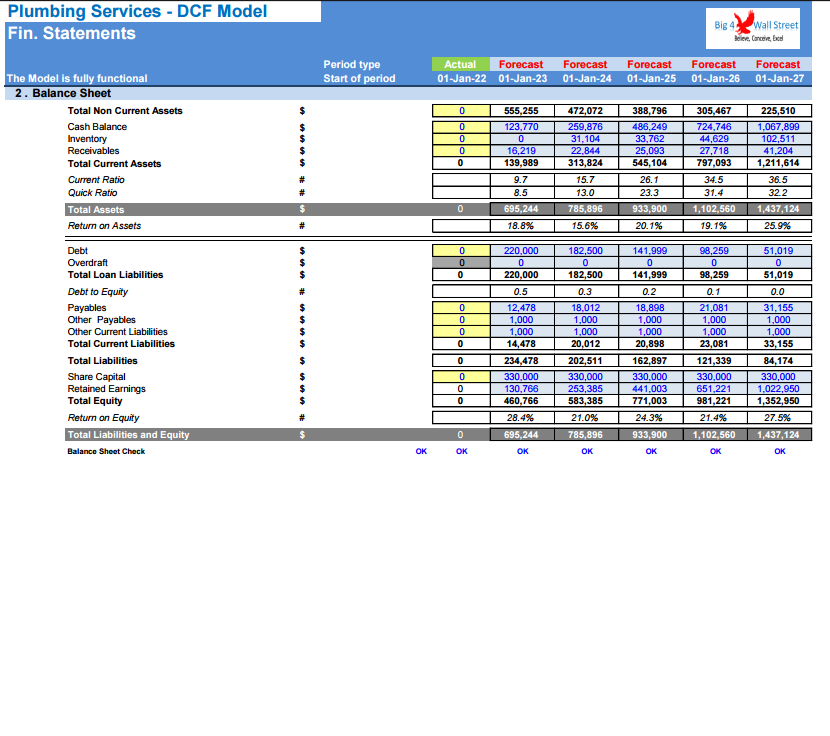
Task: Select the 01-Jan-22 start of period cell
Action: (x=462, y=78)
